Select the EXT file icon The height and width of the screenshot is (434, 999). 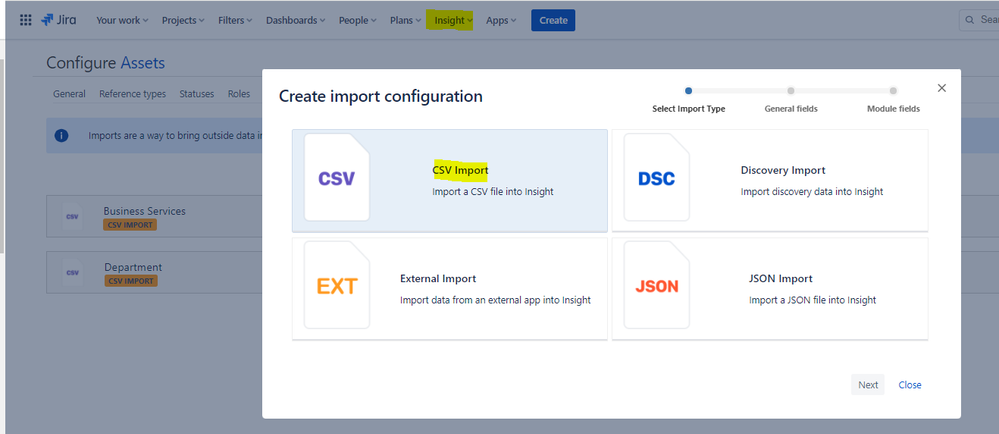(336, 286)
